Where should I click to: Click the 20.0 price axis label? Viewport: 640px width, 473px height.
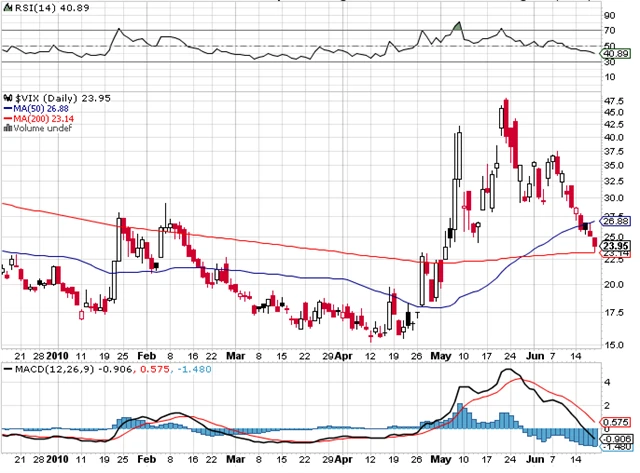click(613, 284)
